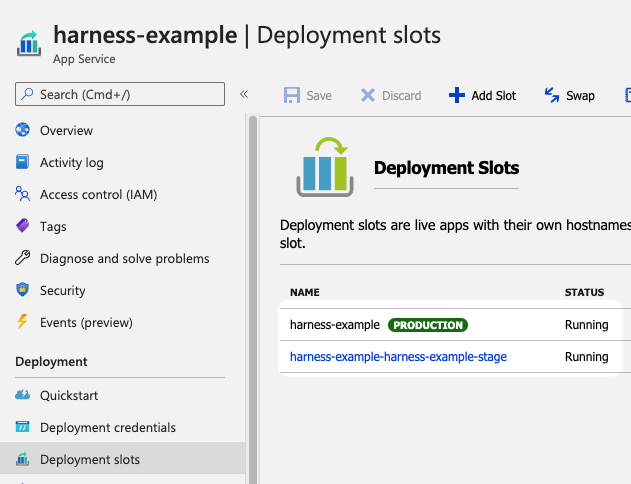Click the Security shield icon
631x484 pixels.
point(23,290)
